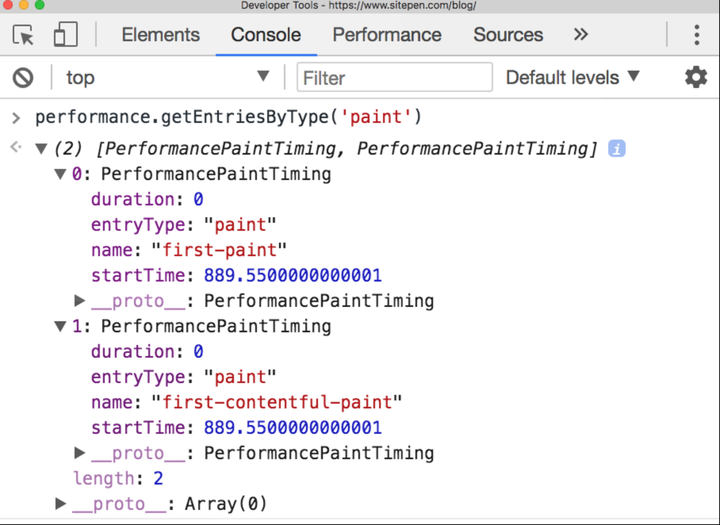Click the Filter input field
Viewport: 720px width, 525px height.
tap(395, 78)
